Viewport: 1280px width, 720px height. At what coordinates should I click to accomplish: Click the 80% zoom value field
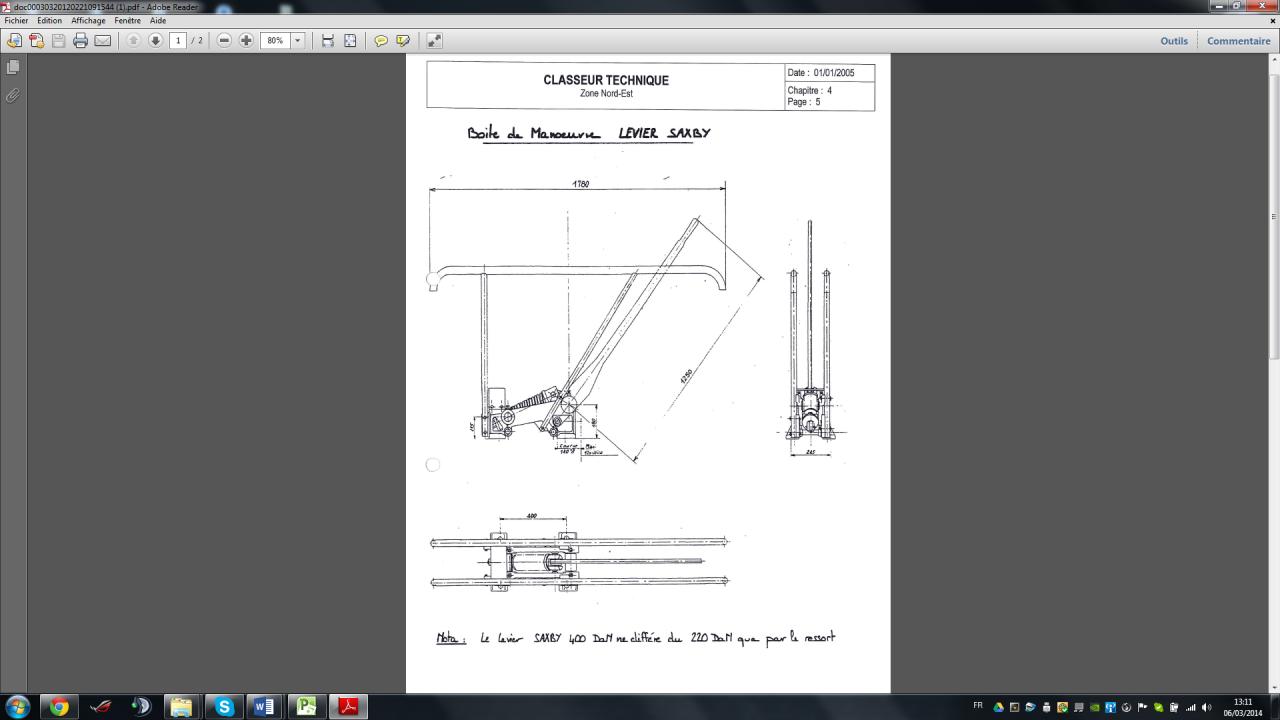275,41
